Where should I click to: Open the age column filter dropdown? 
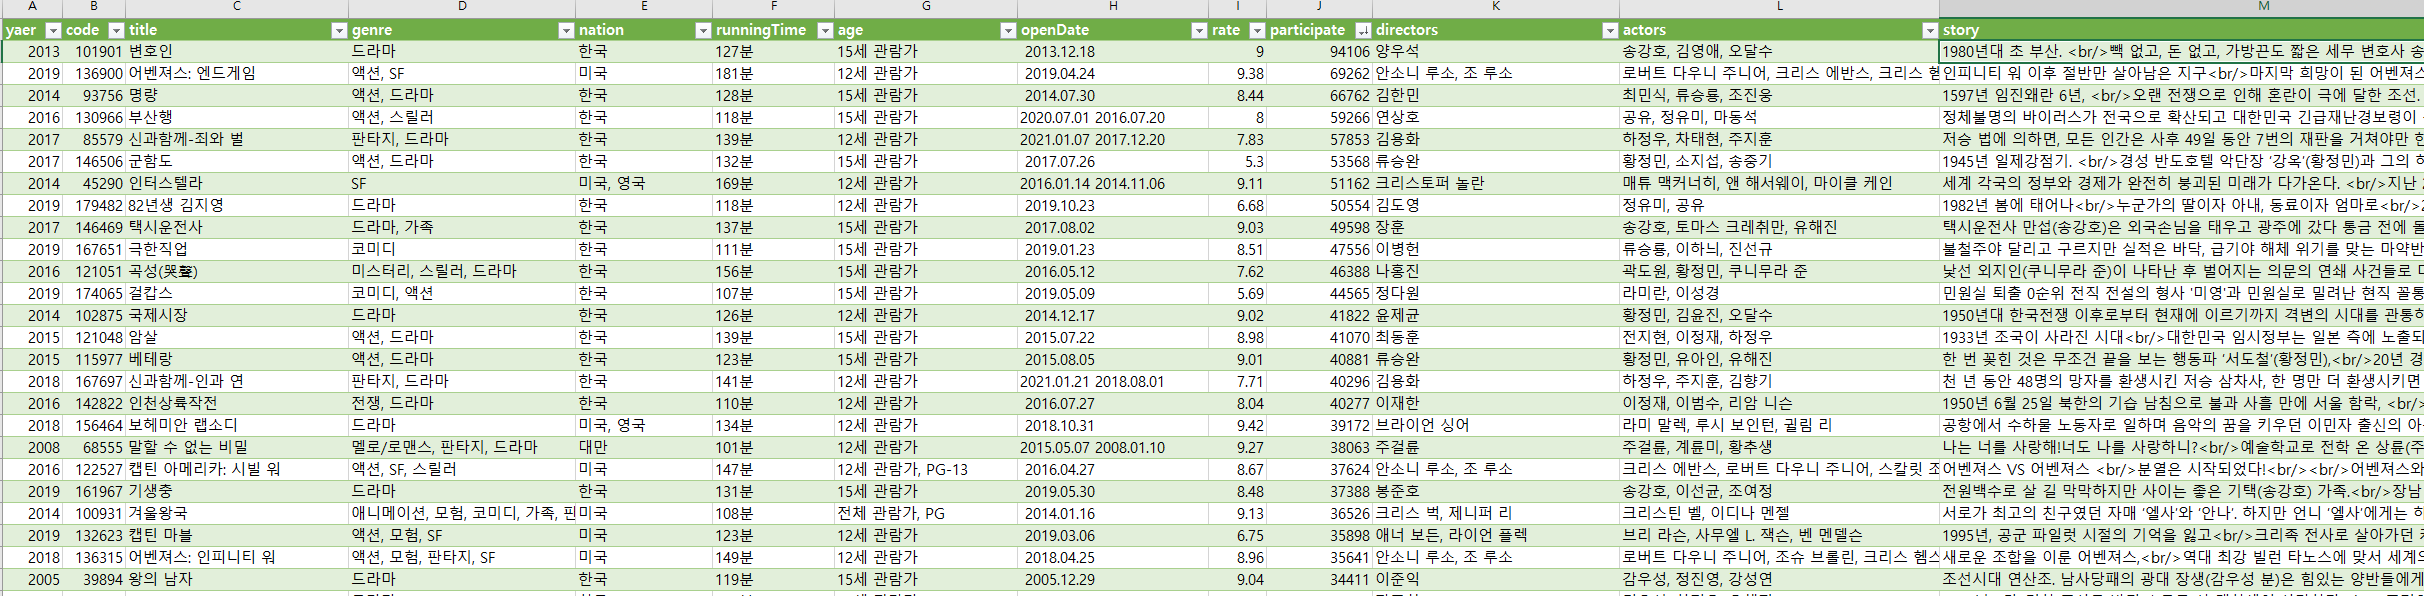pyautogui.click(x=1008, y=30)
